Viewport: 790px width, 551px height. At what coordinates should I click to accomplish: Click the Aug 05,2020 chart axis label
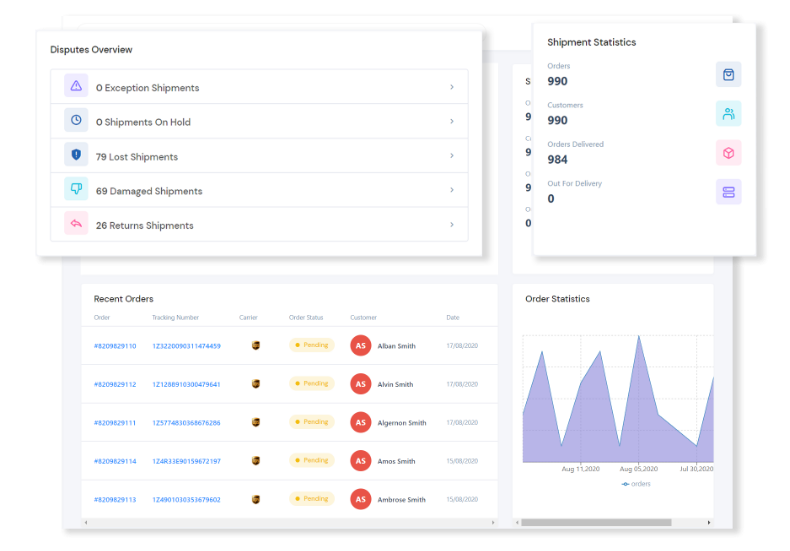tap(638, 469)
